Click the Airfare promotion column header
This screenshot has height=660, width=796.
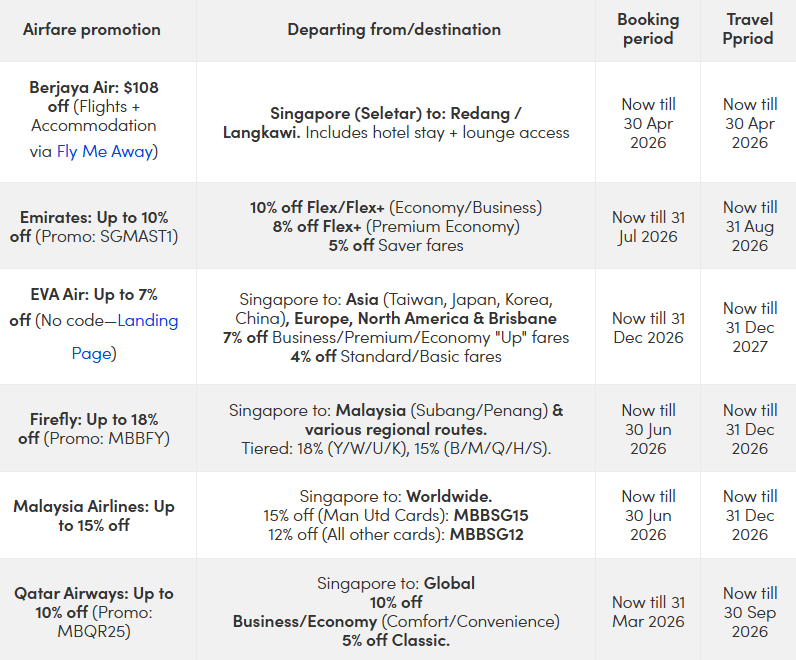click(92, 29)
